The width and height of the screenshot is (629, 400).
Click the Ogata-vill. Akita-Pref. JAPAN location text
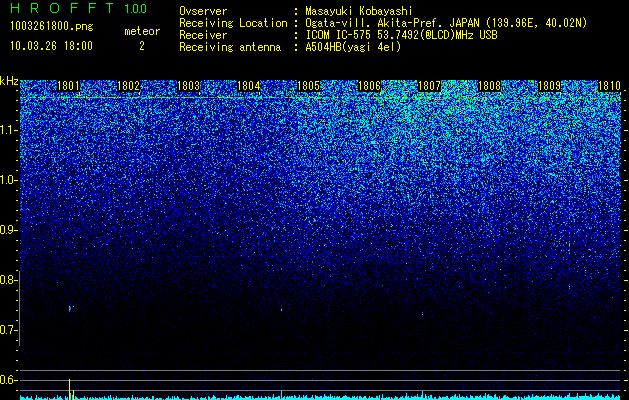point(446,23)
